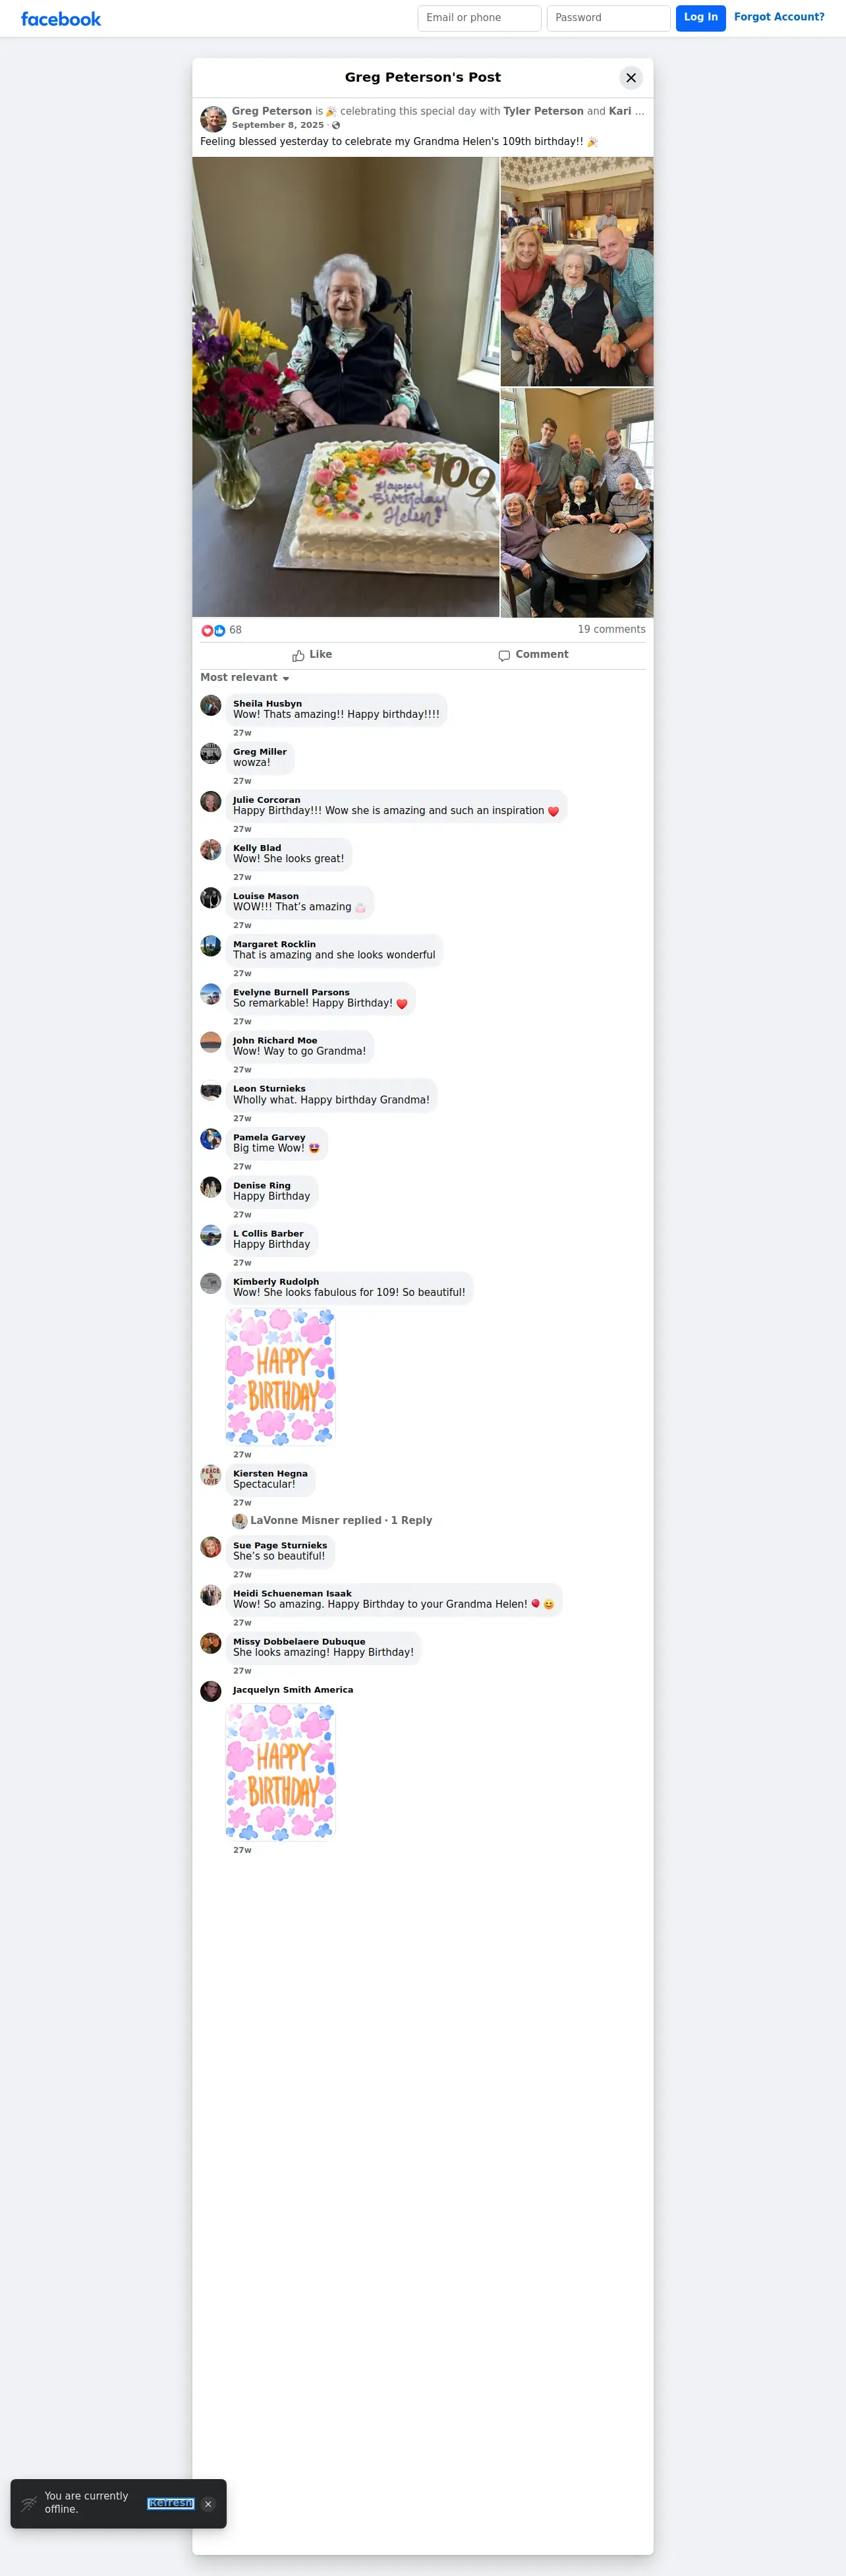Image resolution: width=846 pixels, height=2576 pixels.
Task: Click the globe public audience icon
Action: point(336,126)
